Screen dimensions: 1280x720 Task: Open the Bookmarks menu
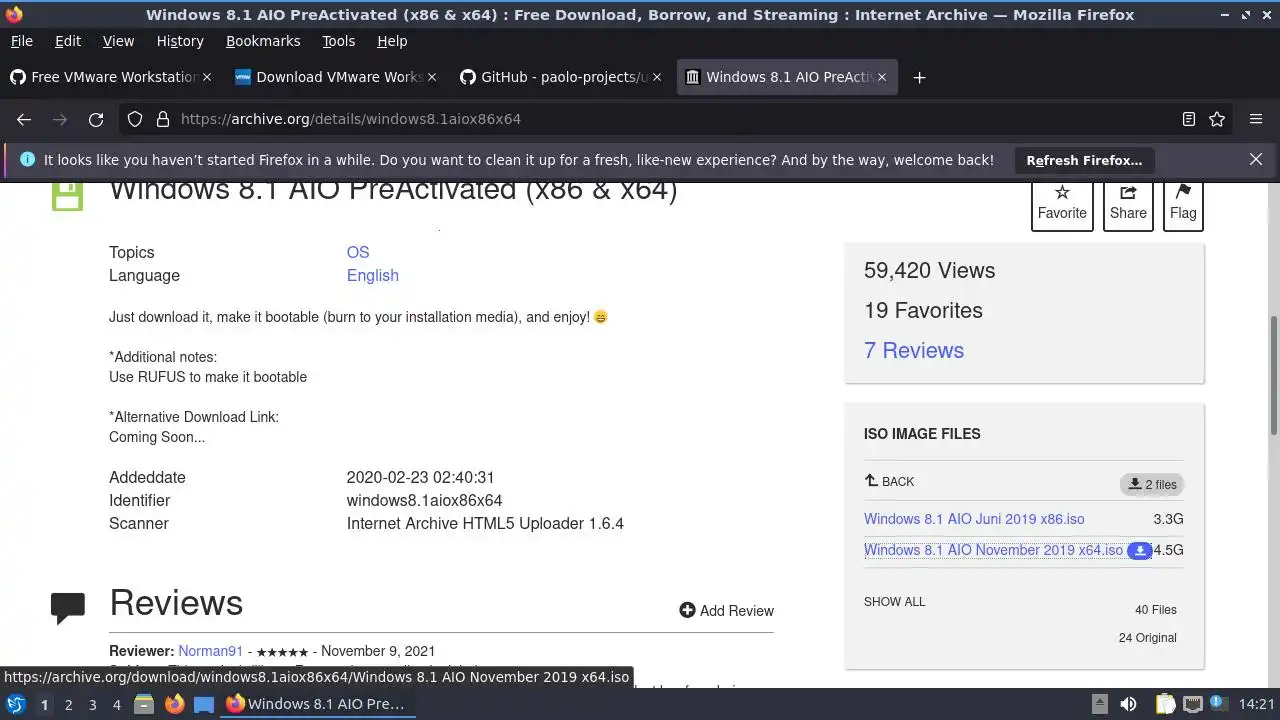263,41
